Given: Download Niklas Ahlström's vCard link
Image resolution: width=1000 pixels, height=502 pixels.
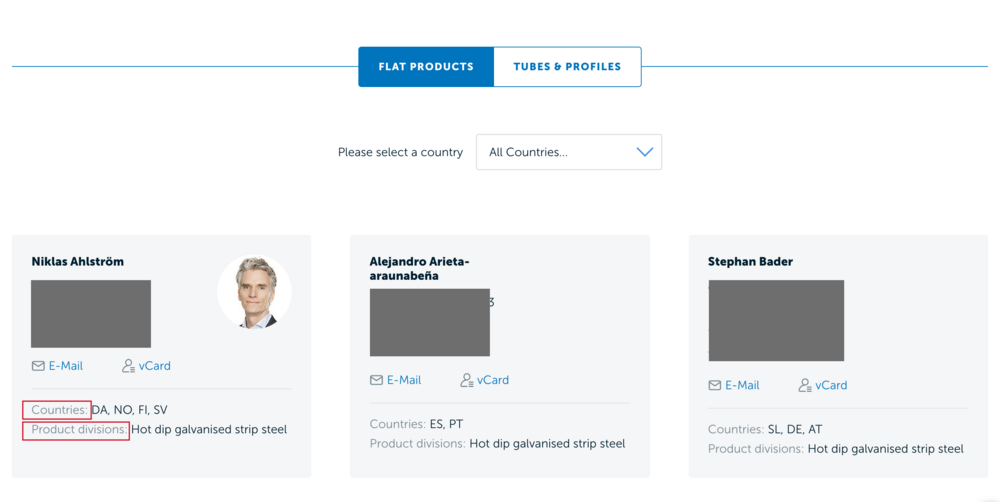Looking at the screenshot, I should 155,366.
